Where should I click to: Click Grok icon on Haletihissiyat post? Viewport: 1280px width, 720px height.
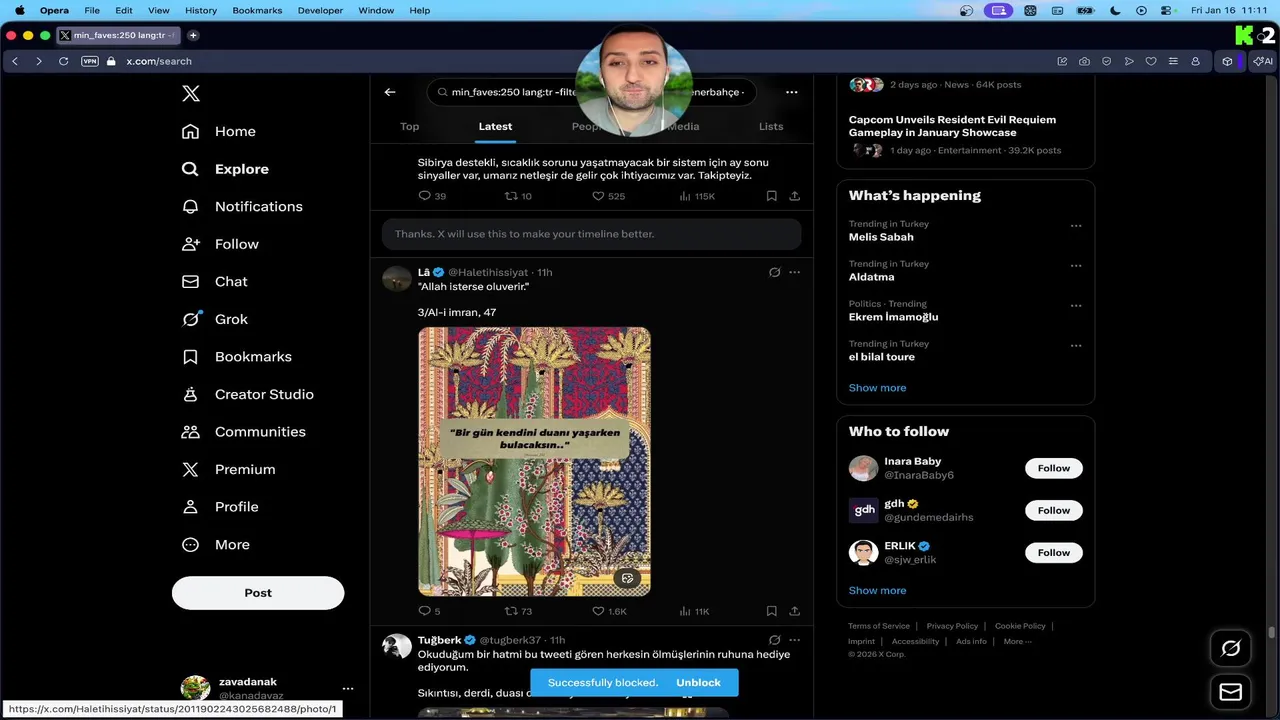pyautogui.click(x=774, y=272)
